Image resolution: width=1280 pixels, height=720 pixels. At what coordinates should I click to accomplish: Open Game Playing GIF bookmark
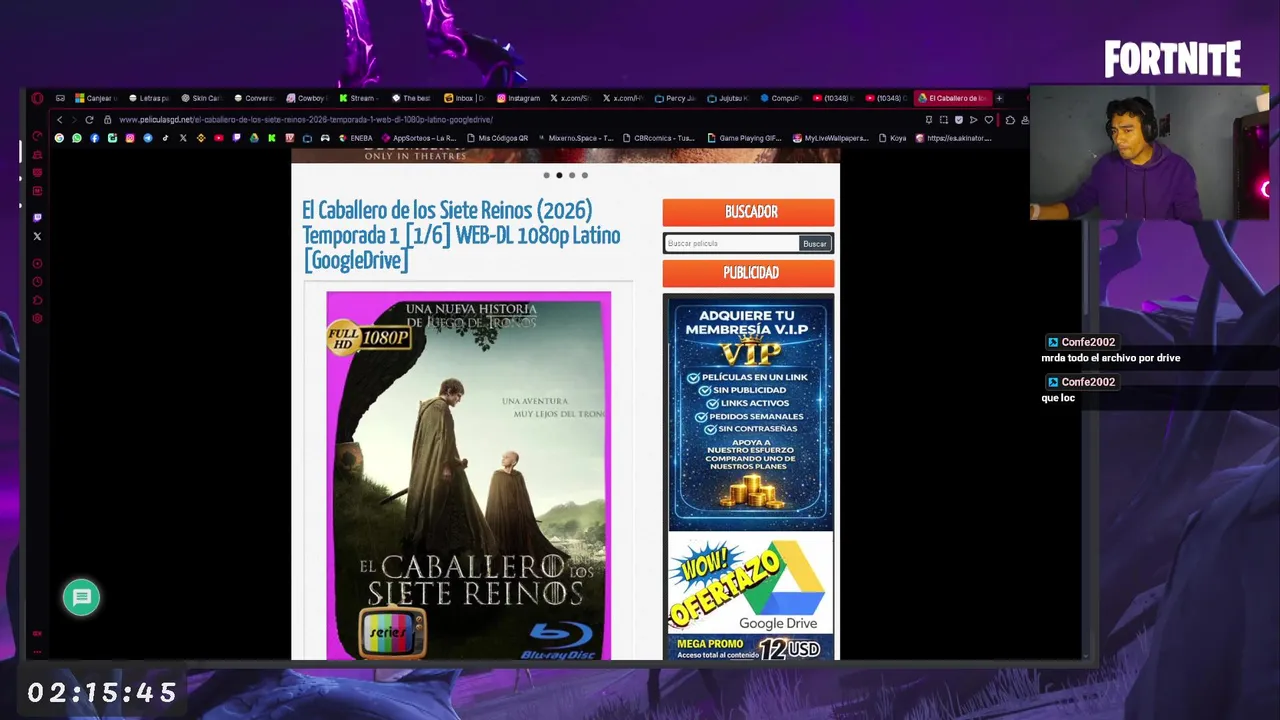click(744, 138)
